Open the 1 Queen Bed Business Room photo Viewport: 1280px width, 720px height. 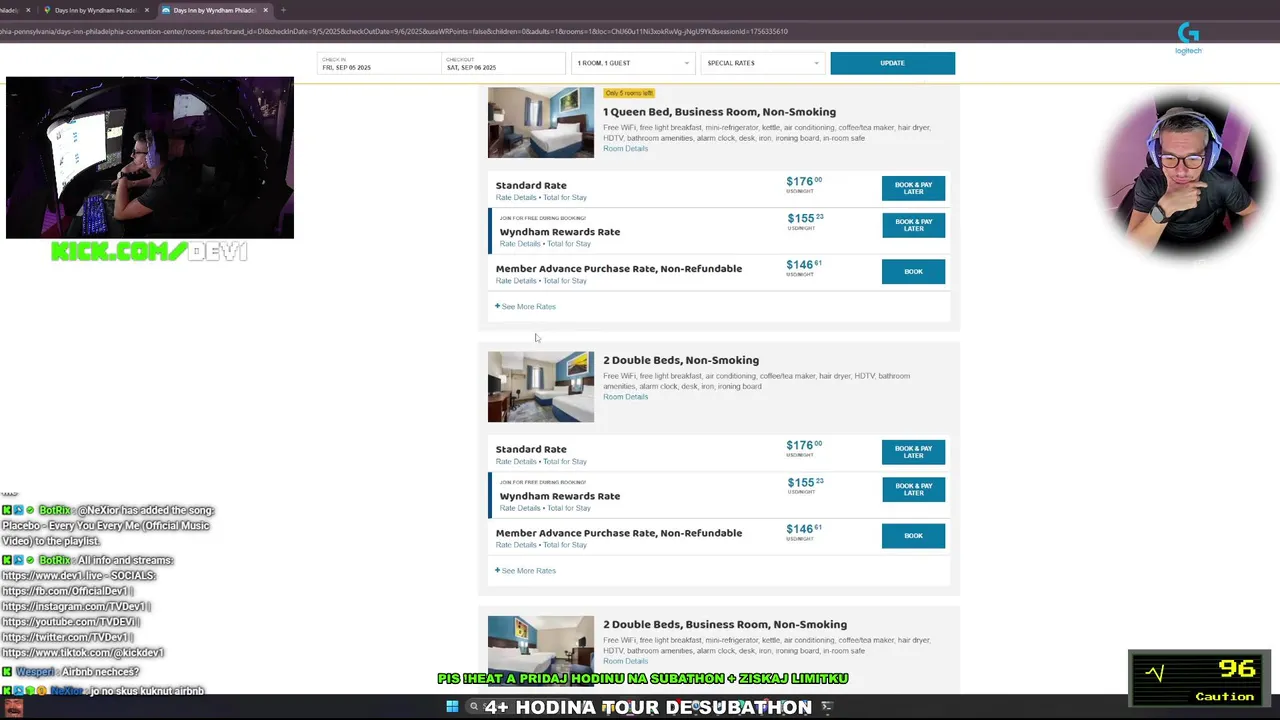[540, 122]
